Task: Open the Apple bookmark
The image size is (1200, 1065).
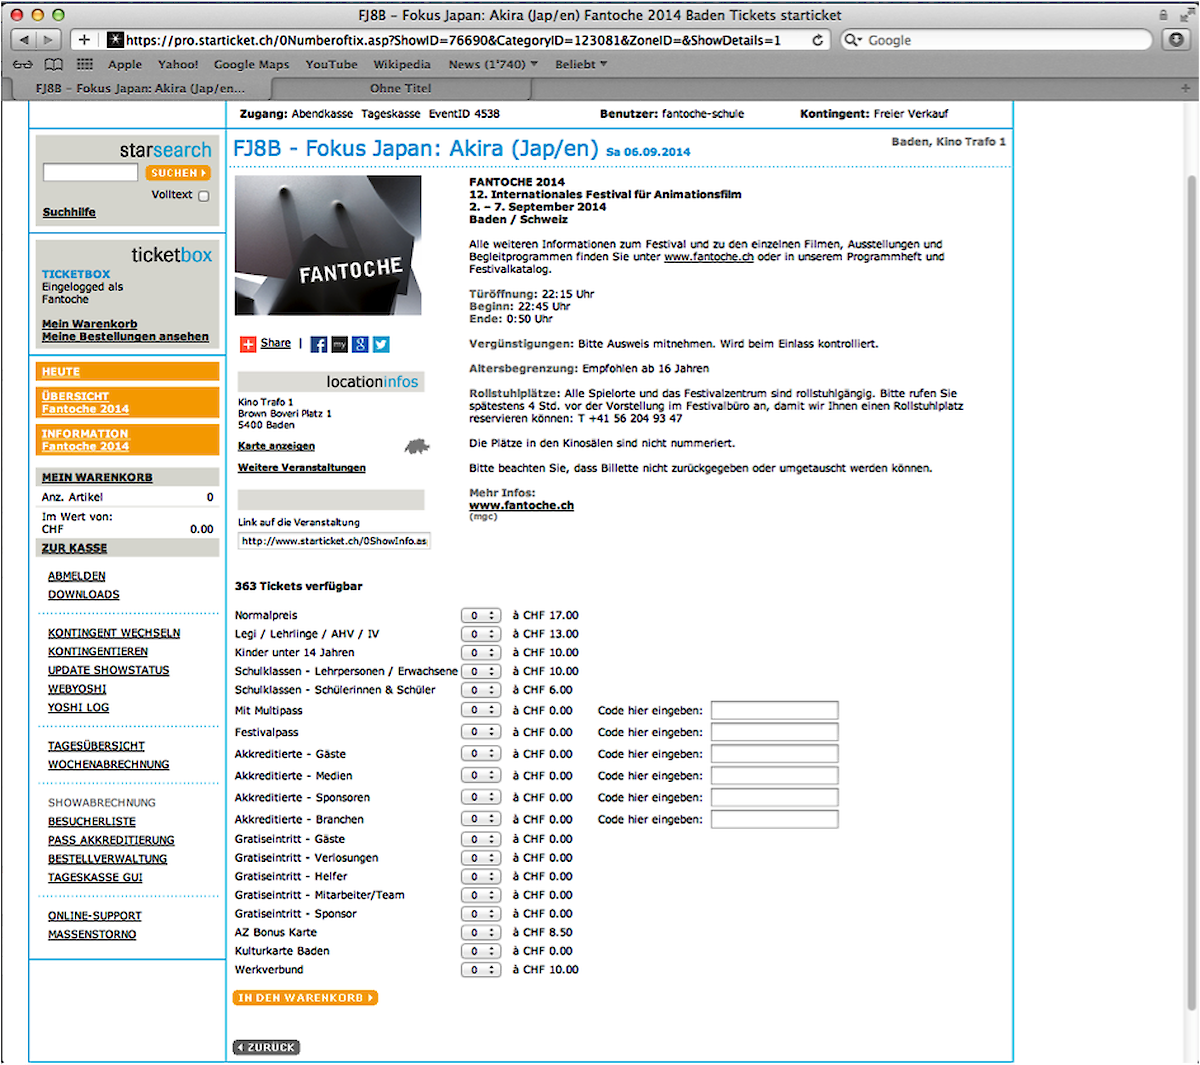Action: click(125, 64)
